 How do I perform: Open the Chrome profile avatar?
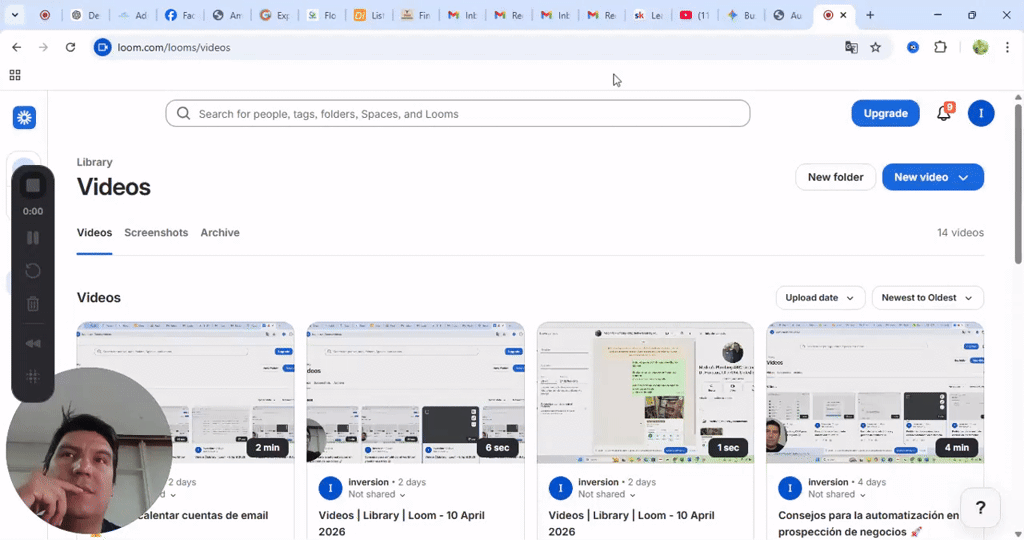click(980, 47)
